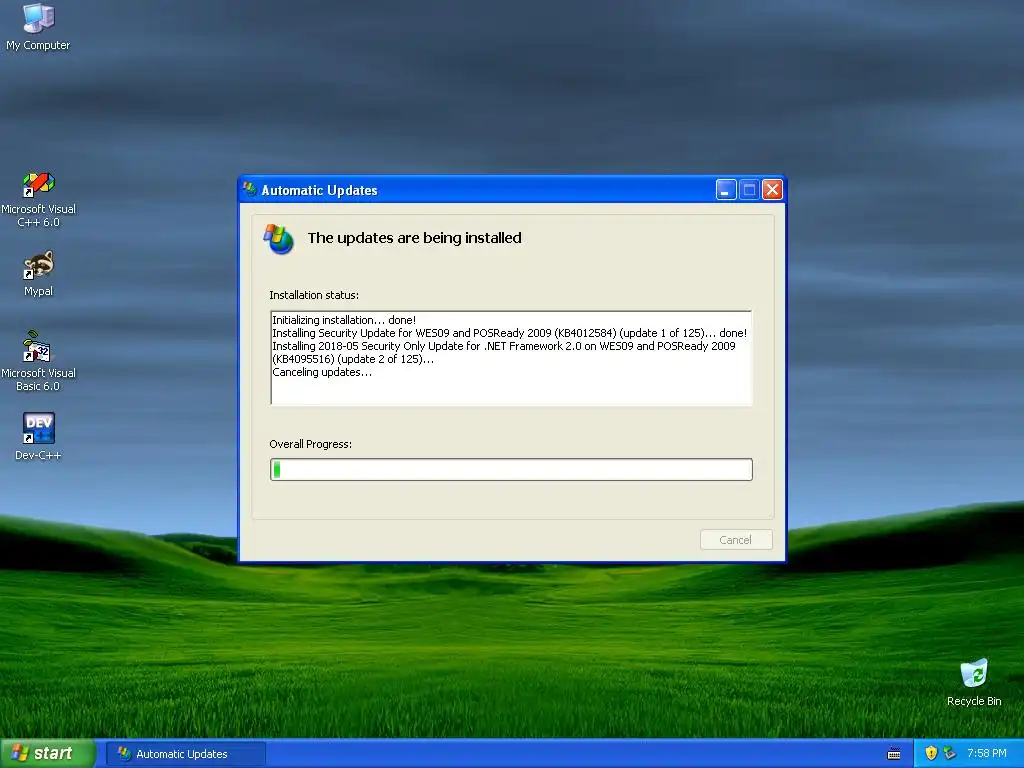Viewport: 1024px width, 768px height.
Task: Click the Automatic Updates tray icon
Action: pos(950,753)
